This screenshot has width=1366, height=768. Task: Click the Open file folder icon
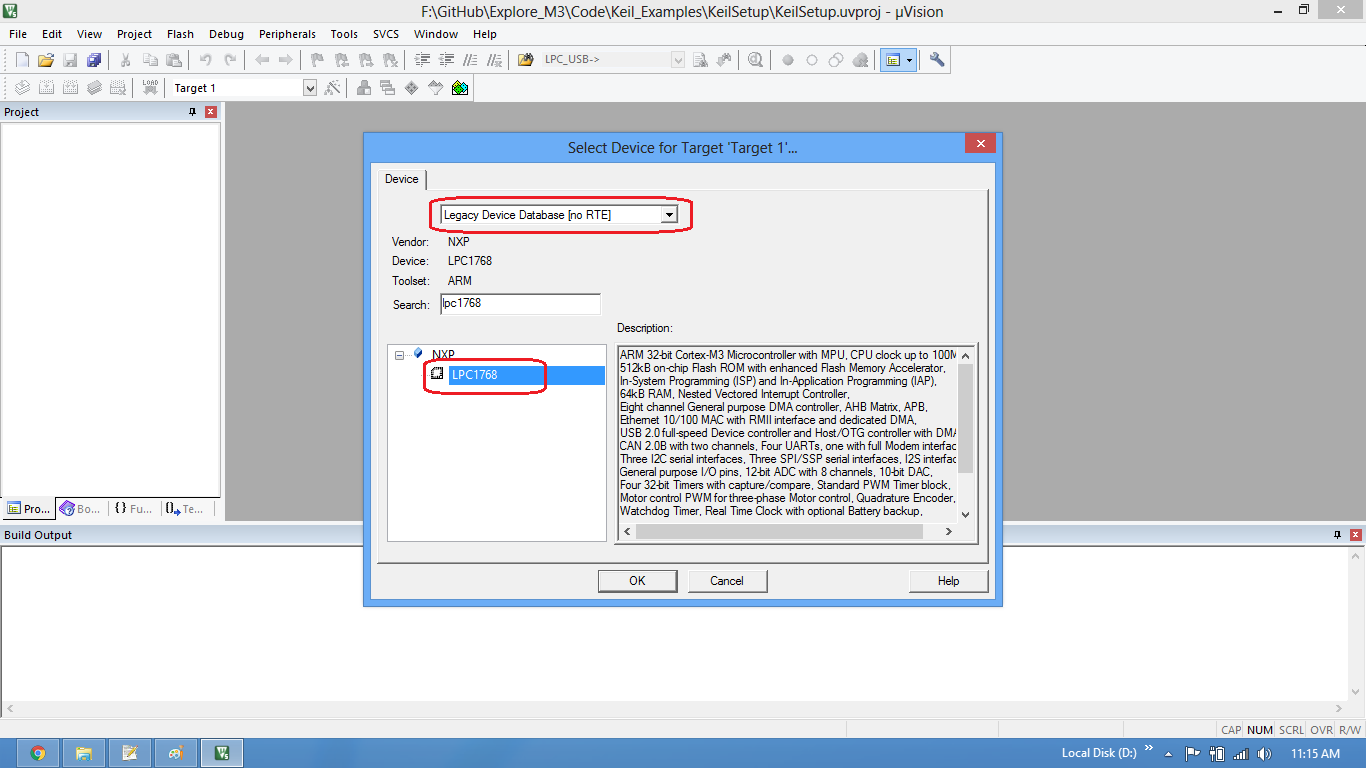click(x=46, y=60)
